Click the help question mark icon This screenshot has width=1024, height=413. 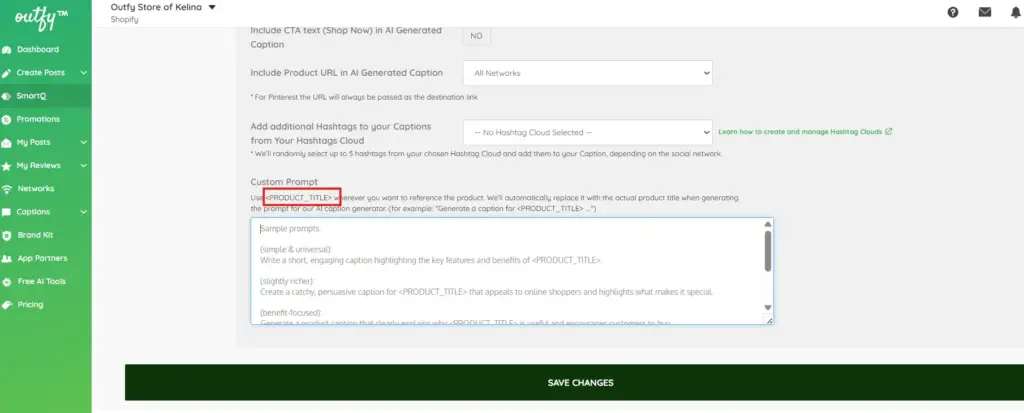[x=953, y=12]
